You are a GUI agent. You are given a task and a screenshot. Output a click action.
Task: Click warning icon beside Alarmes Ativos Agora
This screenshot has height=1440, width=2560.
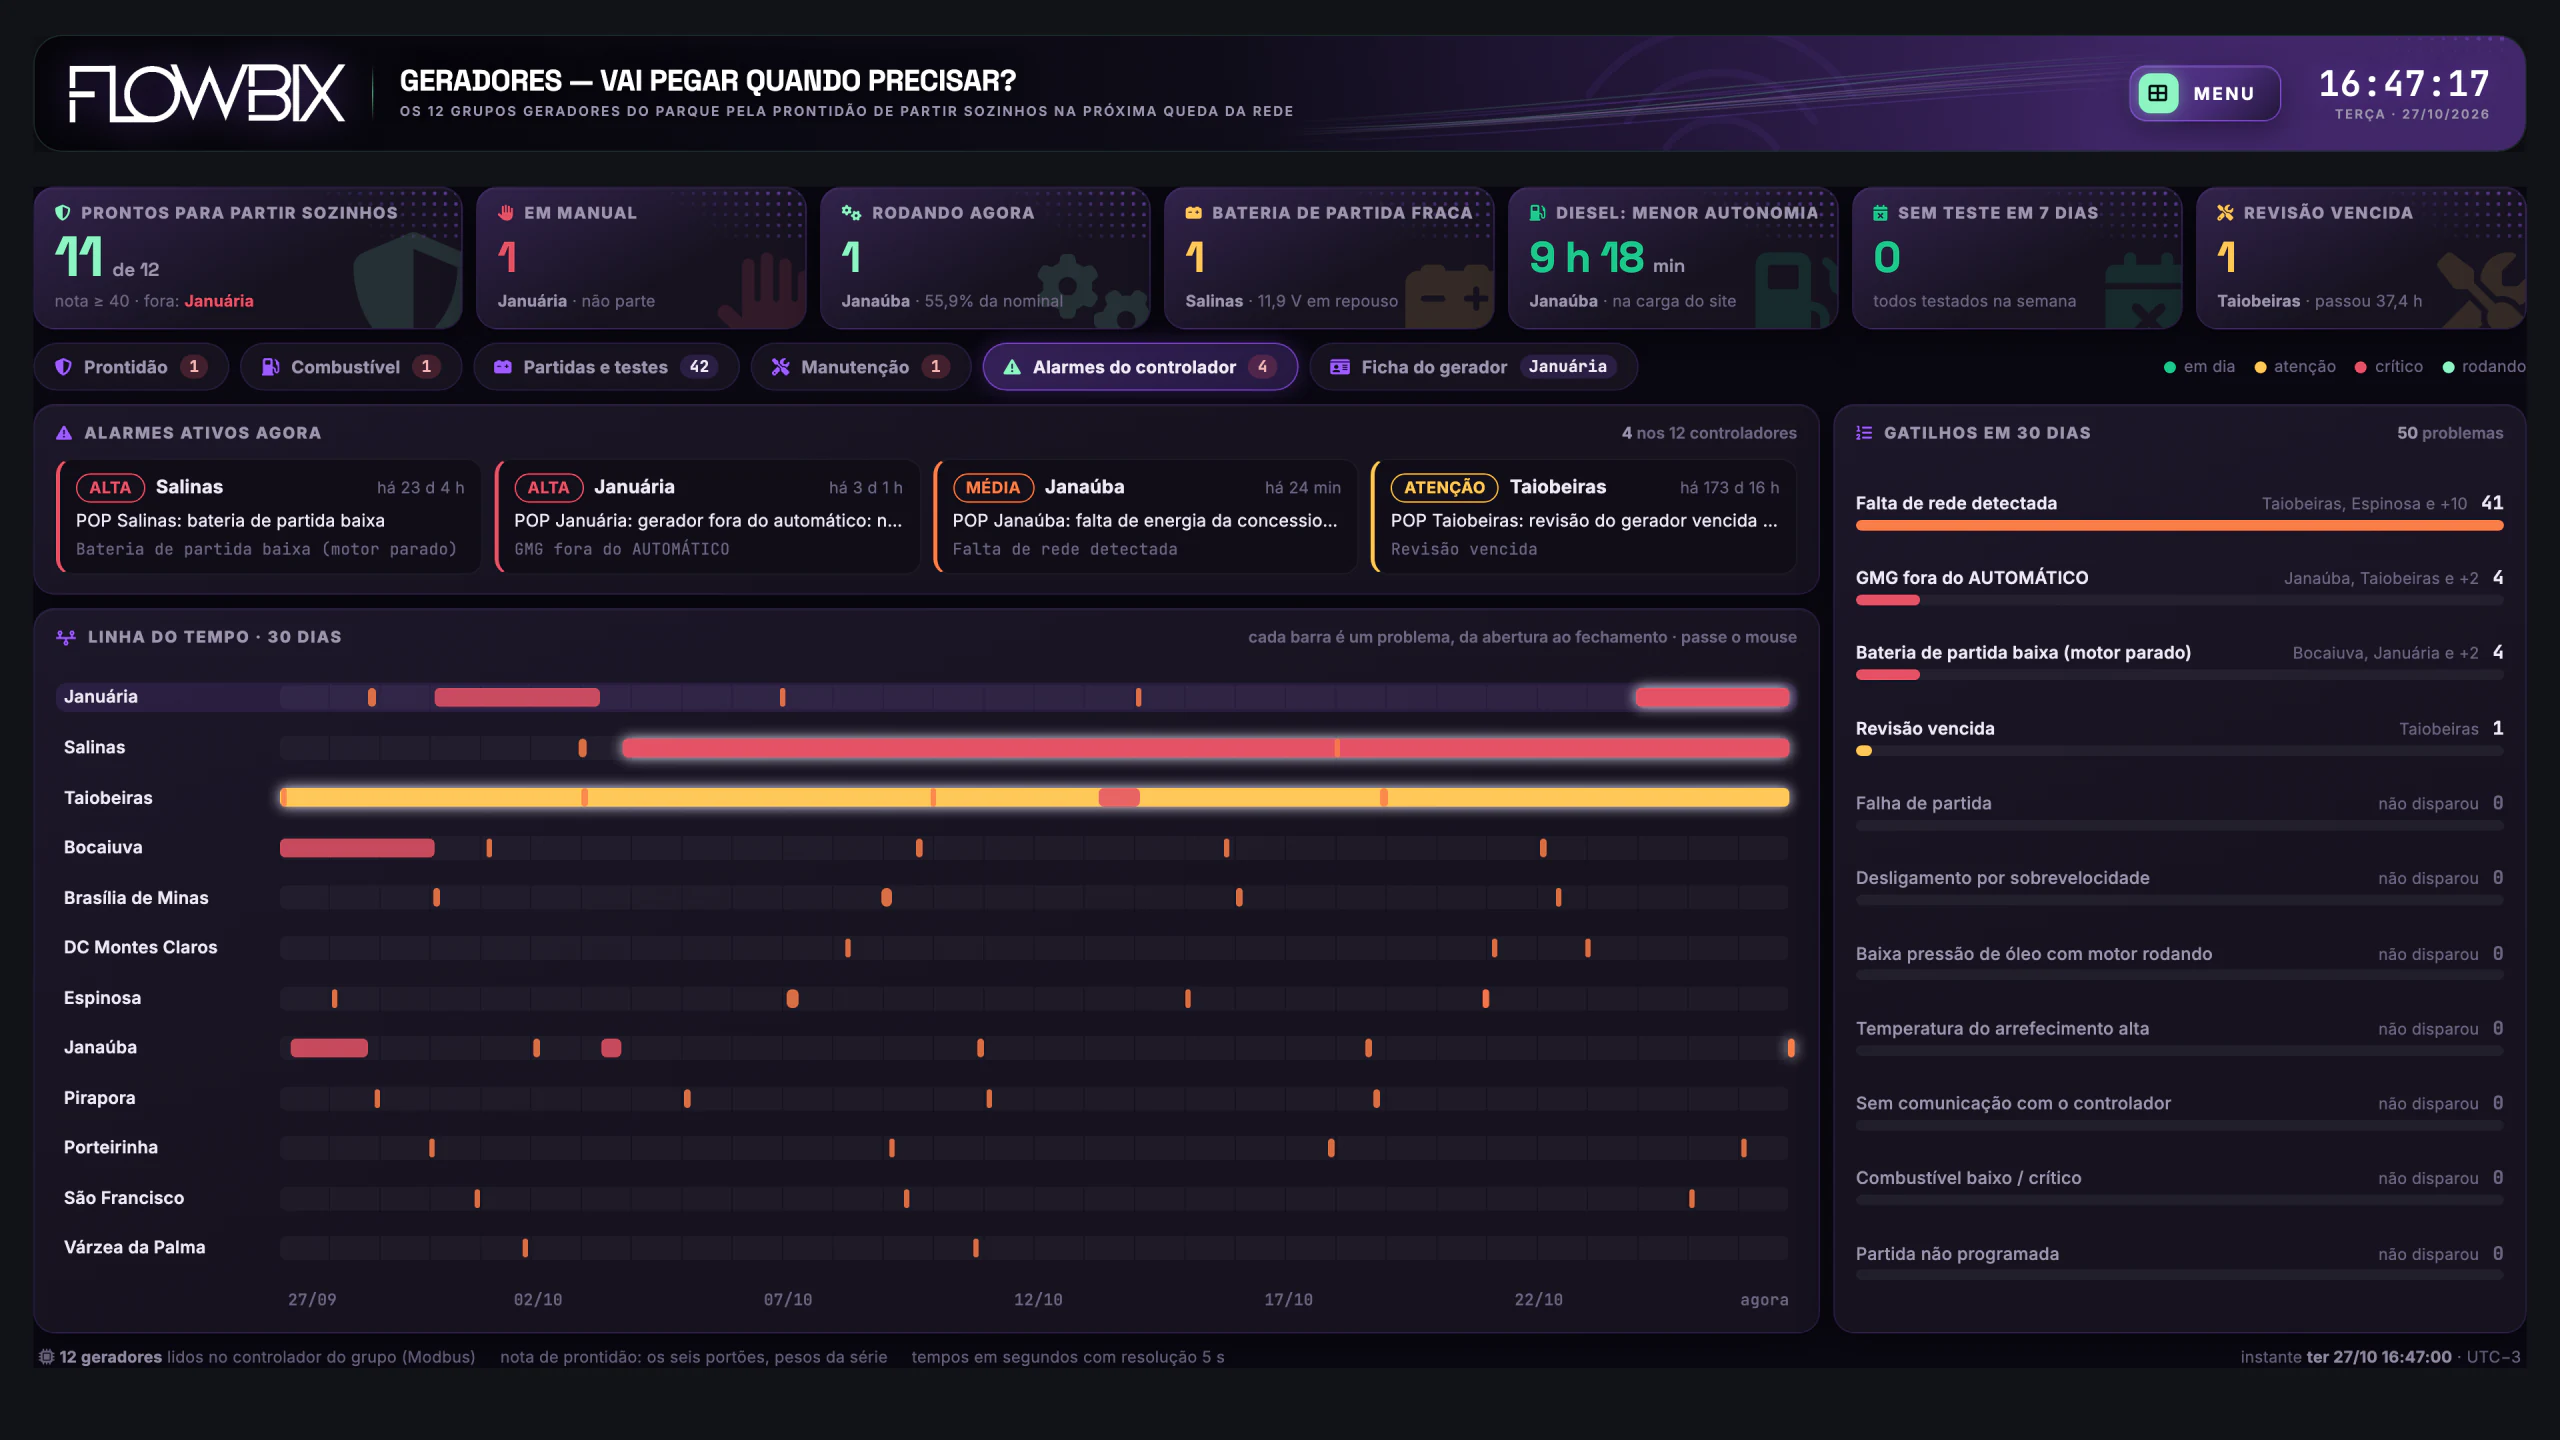pyautogui.click(x=64, y=433)
